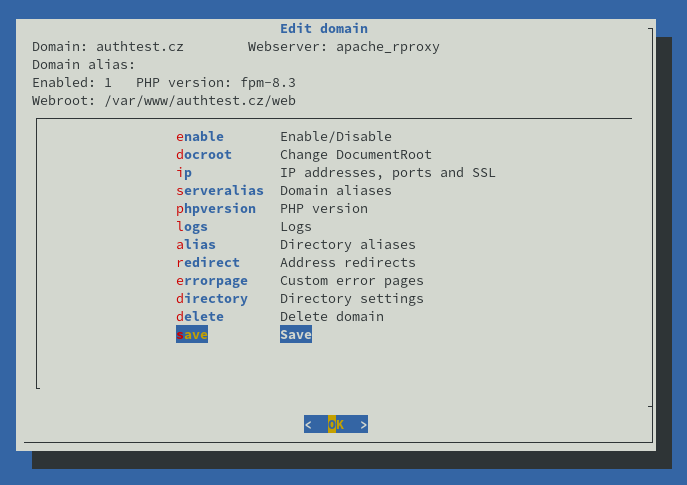Choose the docroot option
The image size is (687, 485).
[204, 155]
